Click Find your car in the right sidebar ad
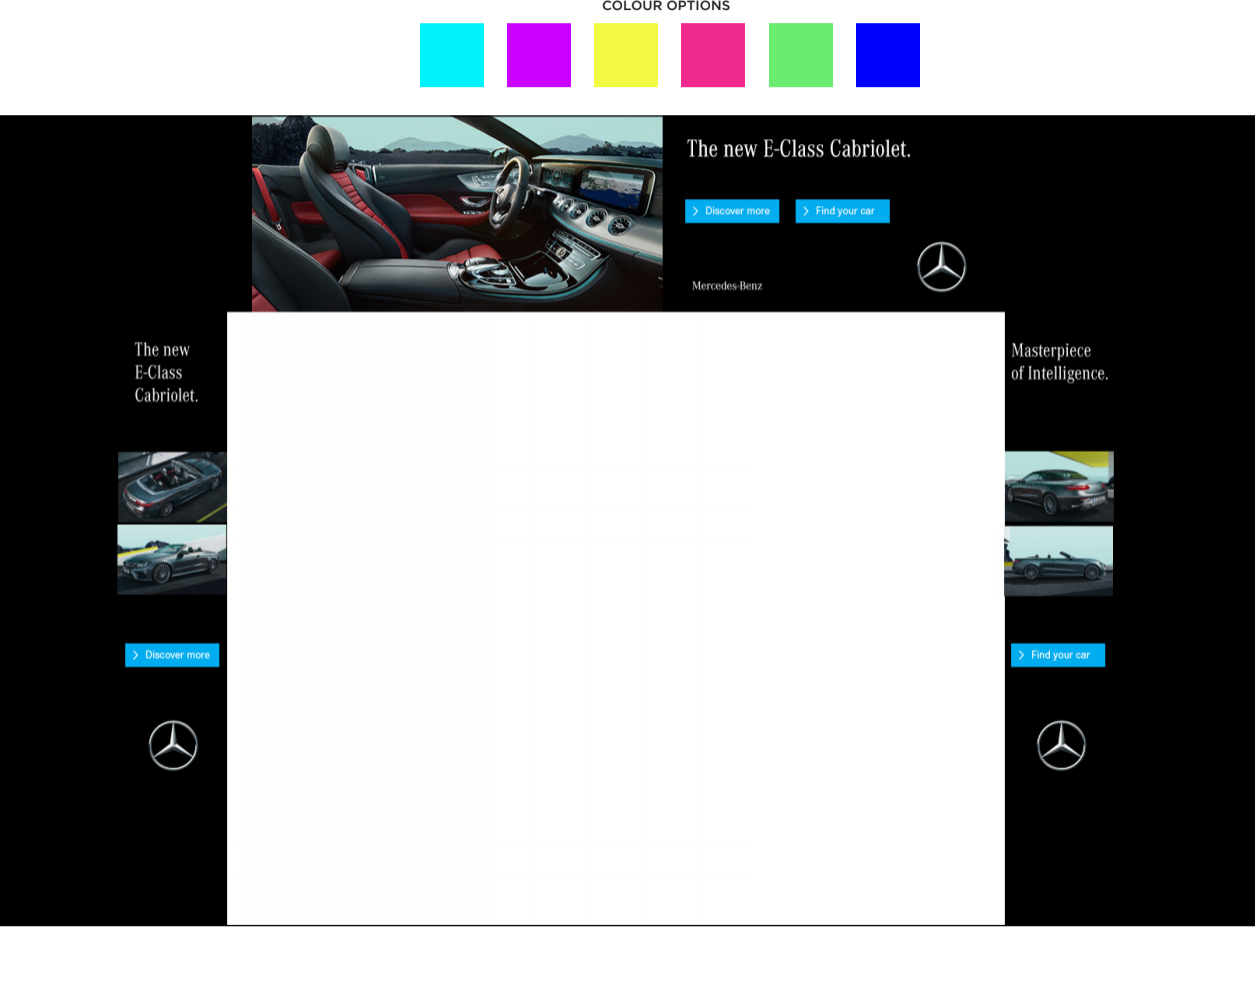This screenshot has height=982, width=1255. click(x=1058, y=655)
